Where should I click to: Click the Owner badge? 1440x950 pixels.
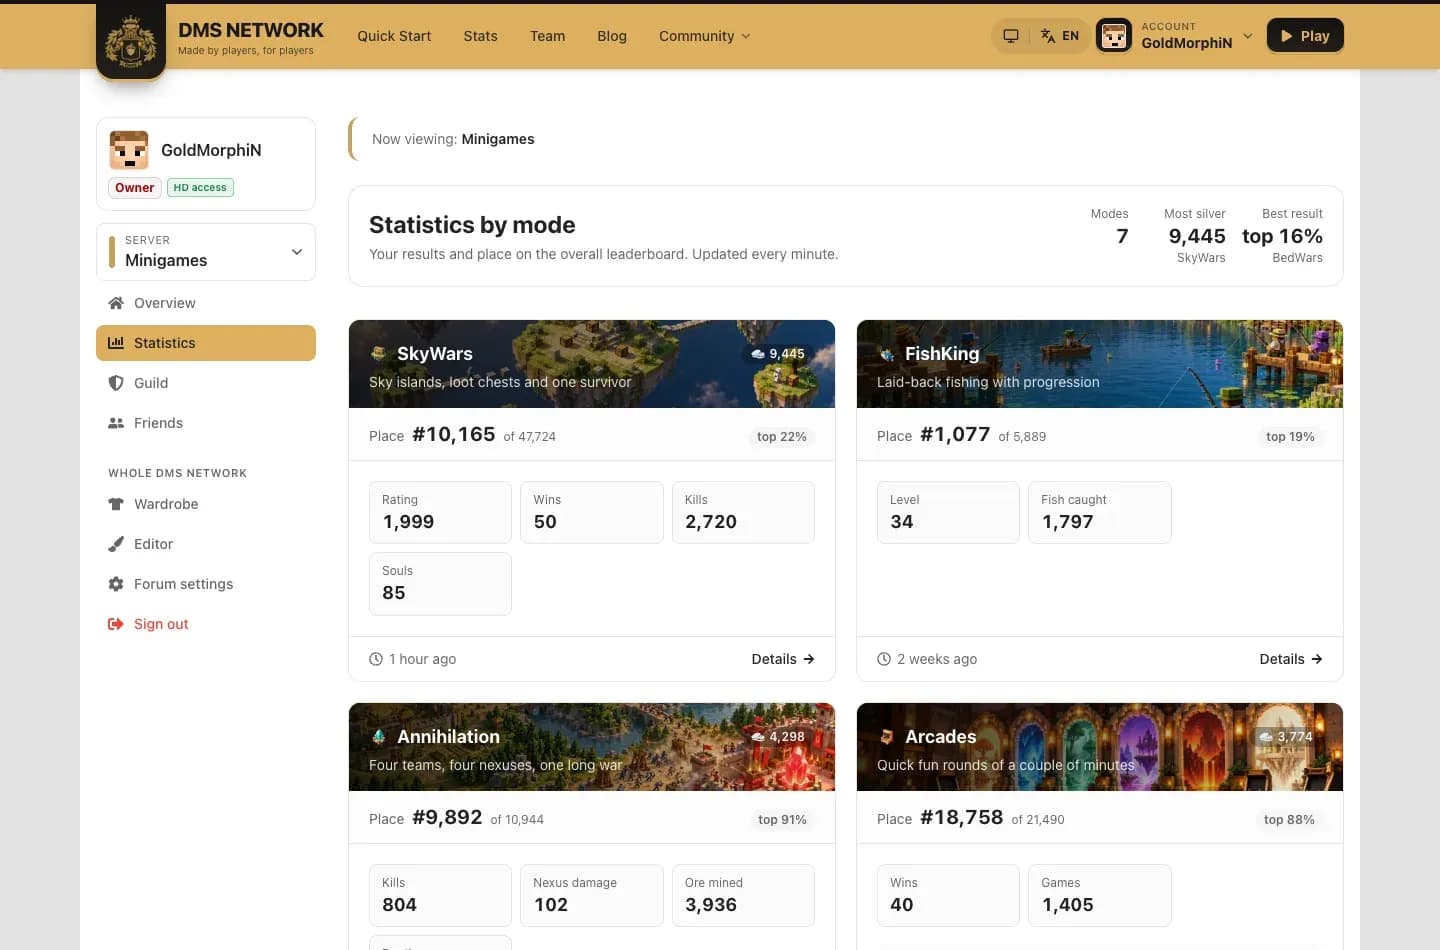coord(134,188)
